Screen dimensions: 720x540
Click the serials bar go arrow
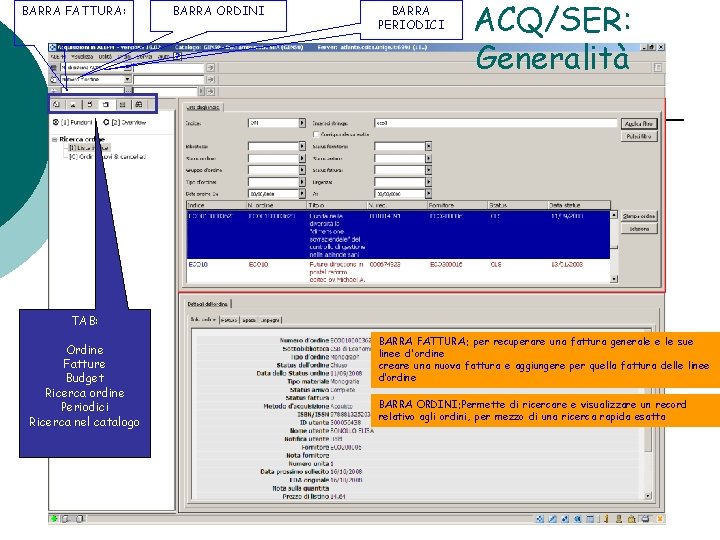[x=210, y=91]
